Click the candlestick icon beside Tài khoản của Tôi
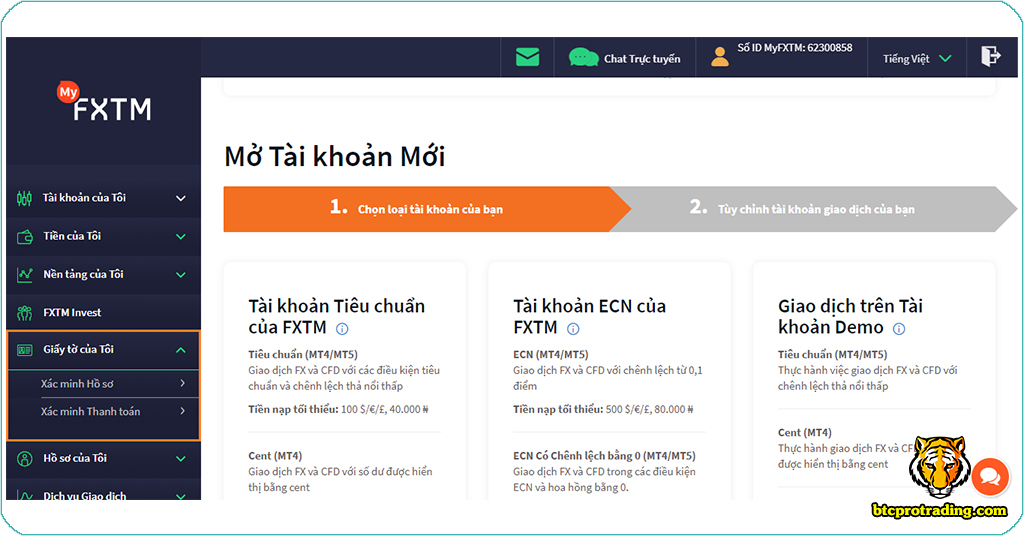The height and width of the screenshot is (536, 1024). (24, 198)
